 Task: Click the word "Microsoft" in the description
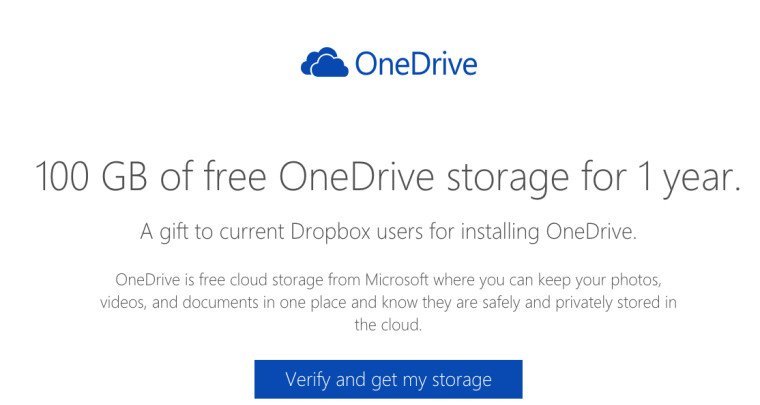coord(397,280)
